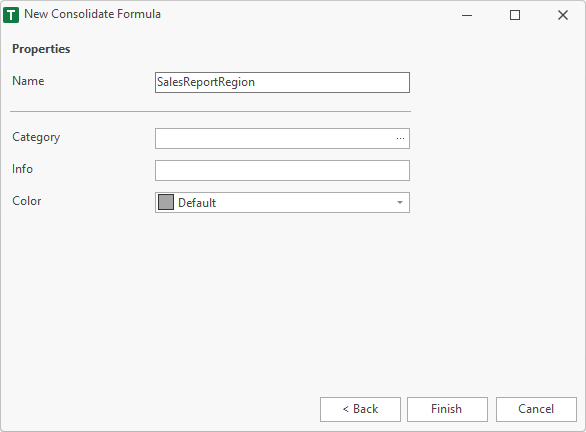Open the Default color combo box
586x432 pixels.
pyautogui.click(x=282, y=203)
